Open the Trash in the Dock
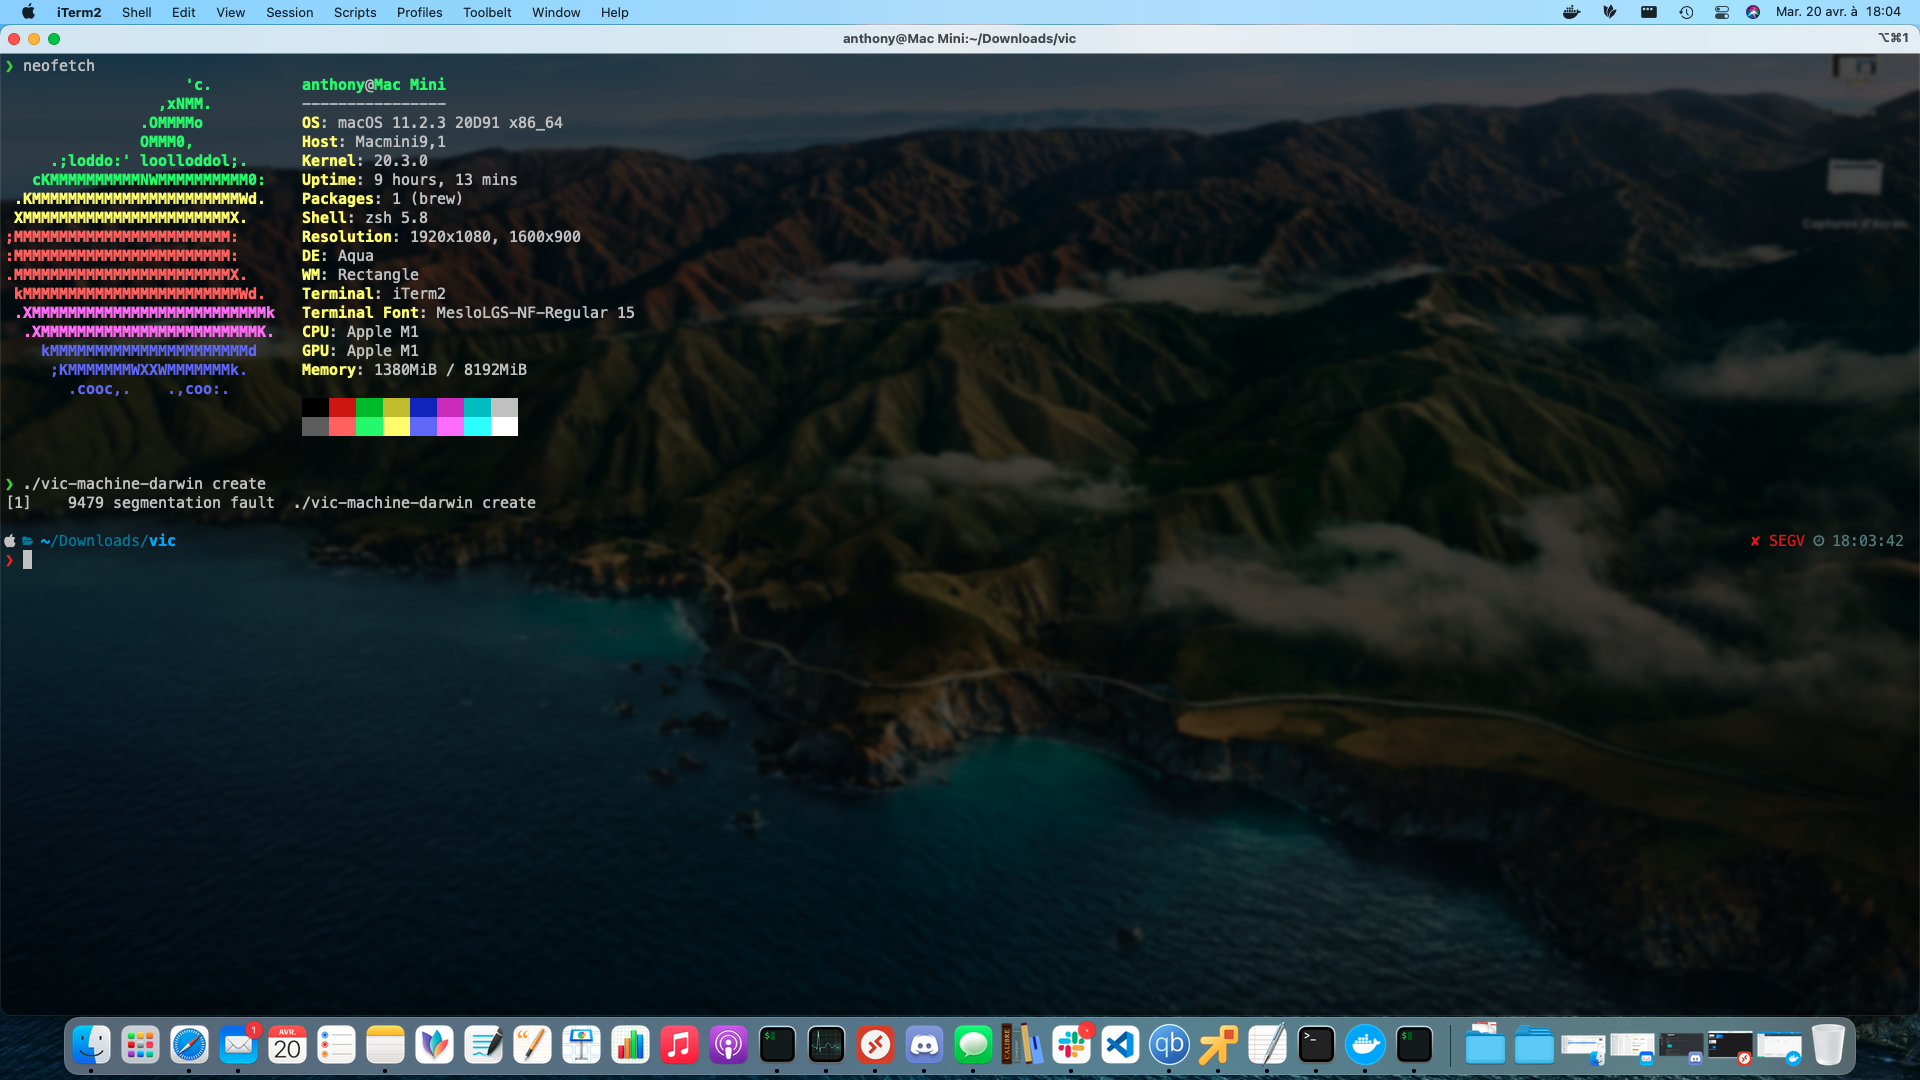This screenshot has width=1920, height=1080. click(x=1828, y=1045)
